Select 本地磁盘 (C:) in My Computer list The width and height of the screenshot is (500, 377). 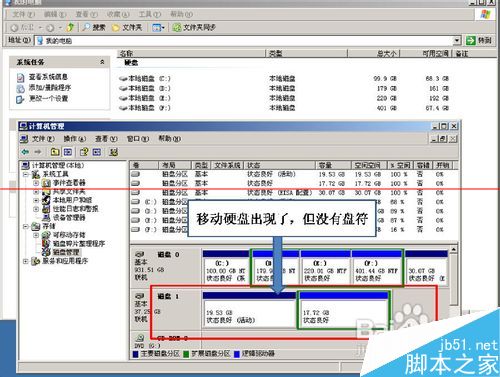[x=145, y=79]
